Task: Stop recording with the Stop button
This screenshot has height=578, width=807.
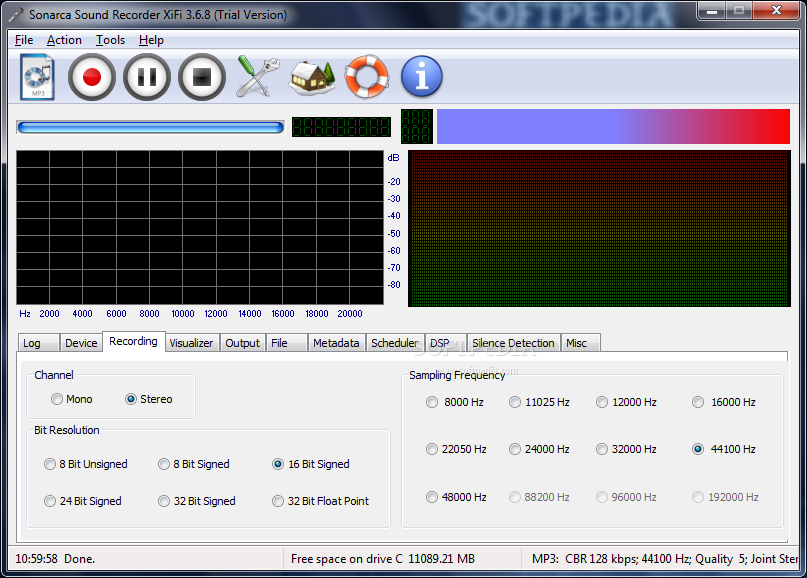Action: tap(202, 77)
